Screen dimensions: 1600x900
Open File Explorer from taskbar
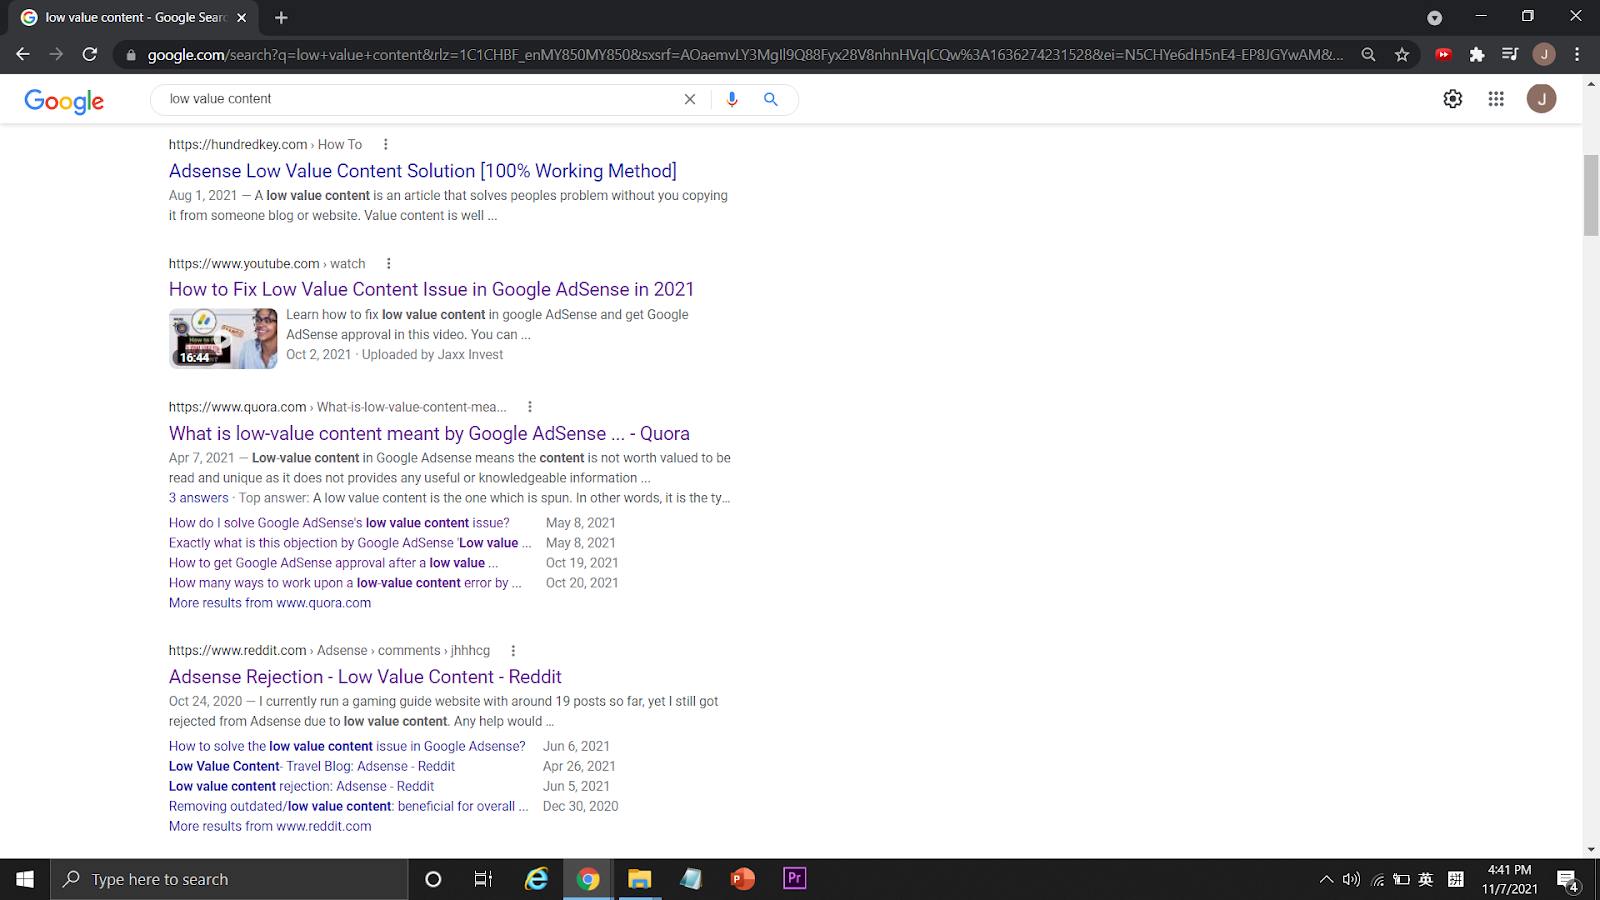(640, 879)
